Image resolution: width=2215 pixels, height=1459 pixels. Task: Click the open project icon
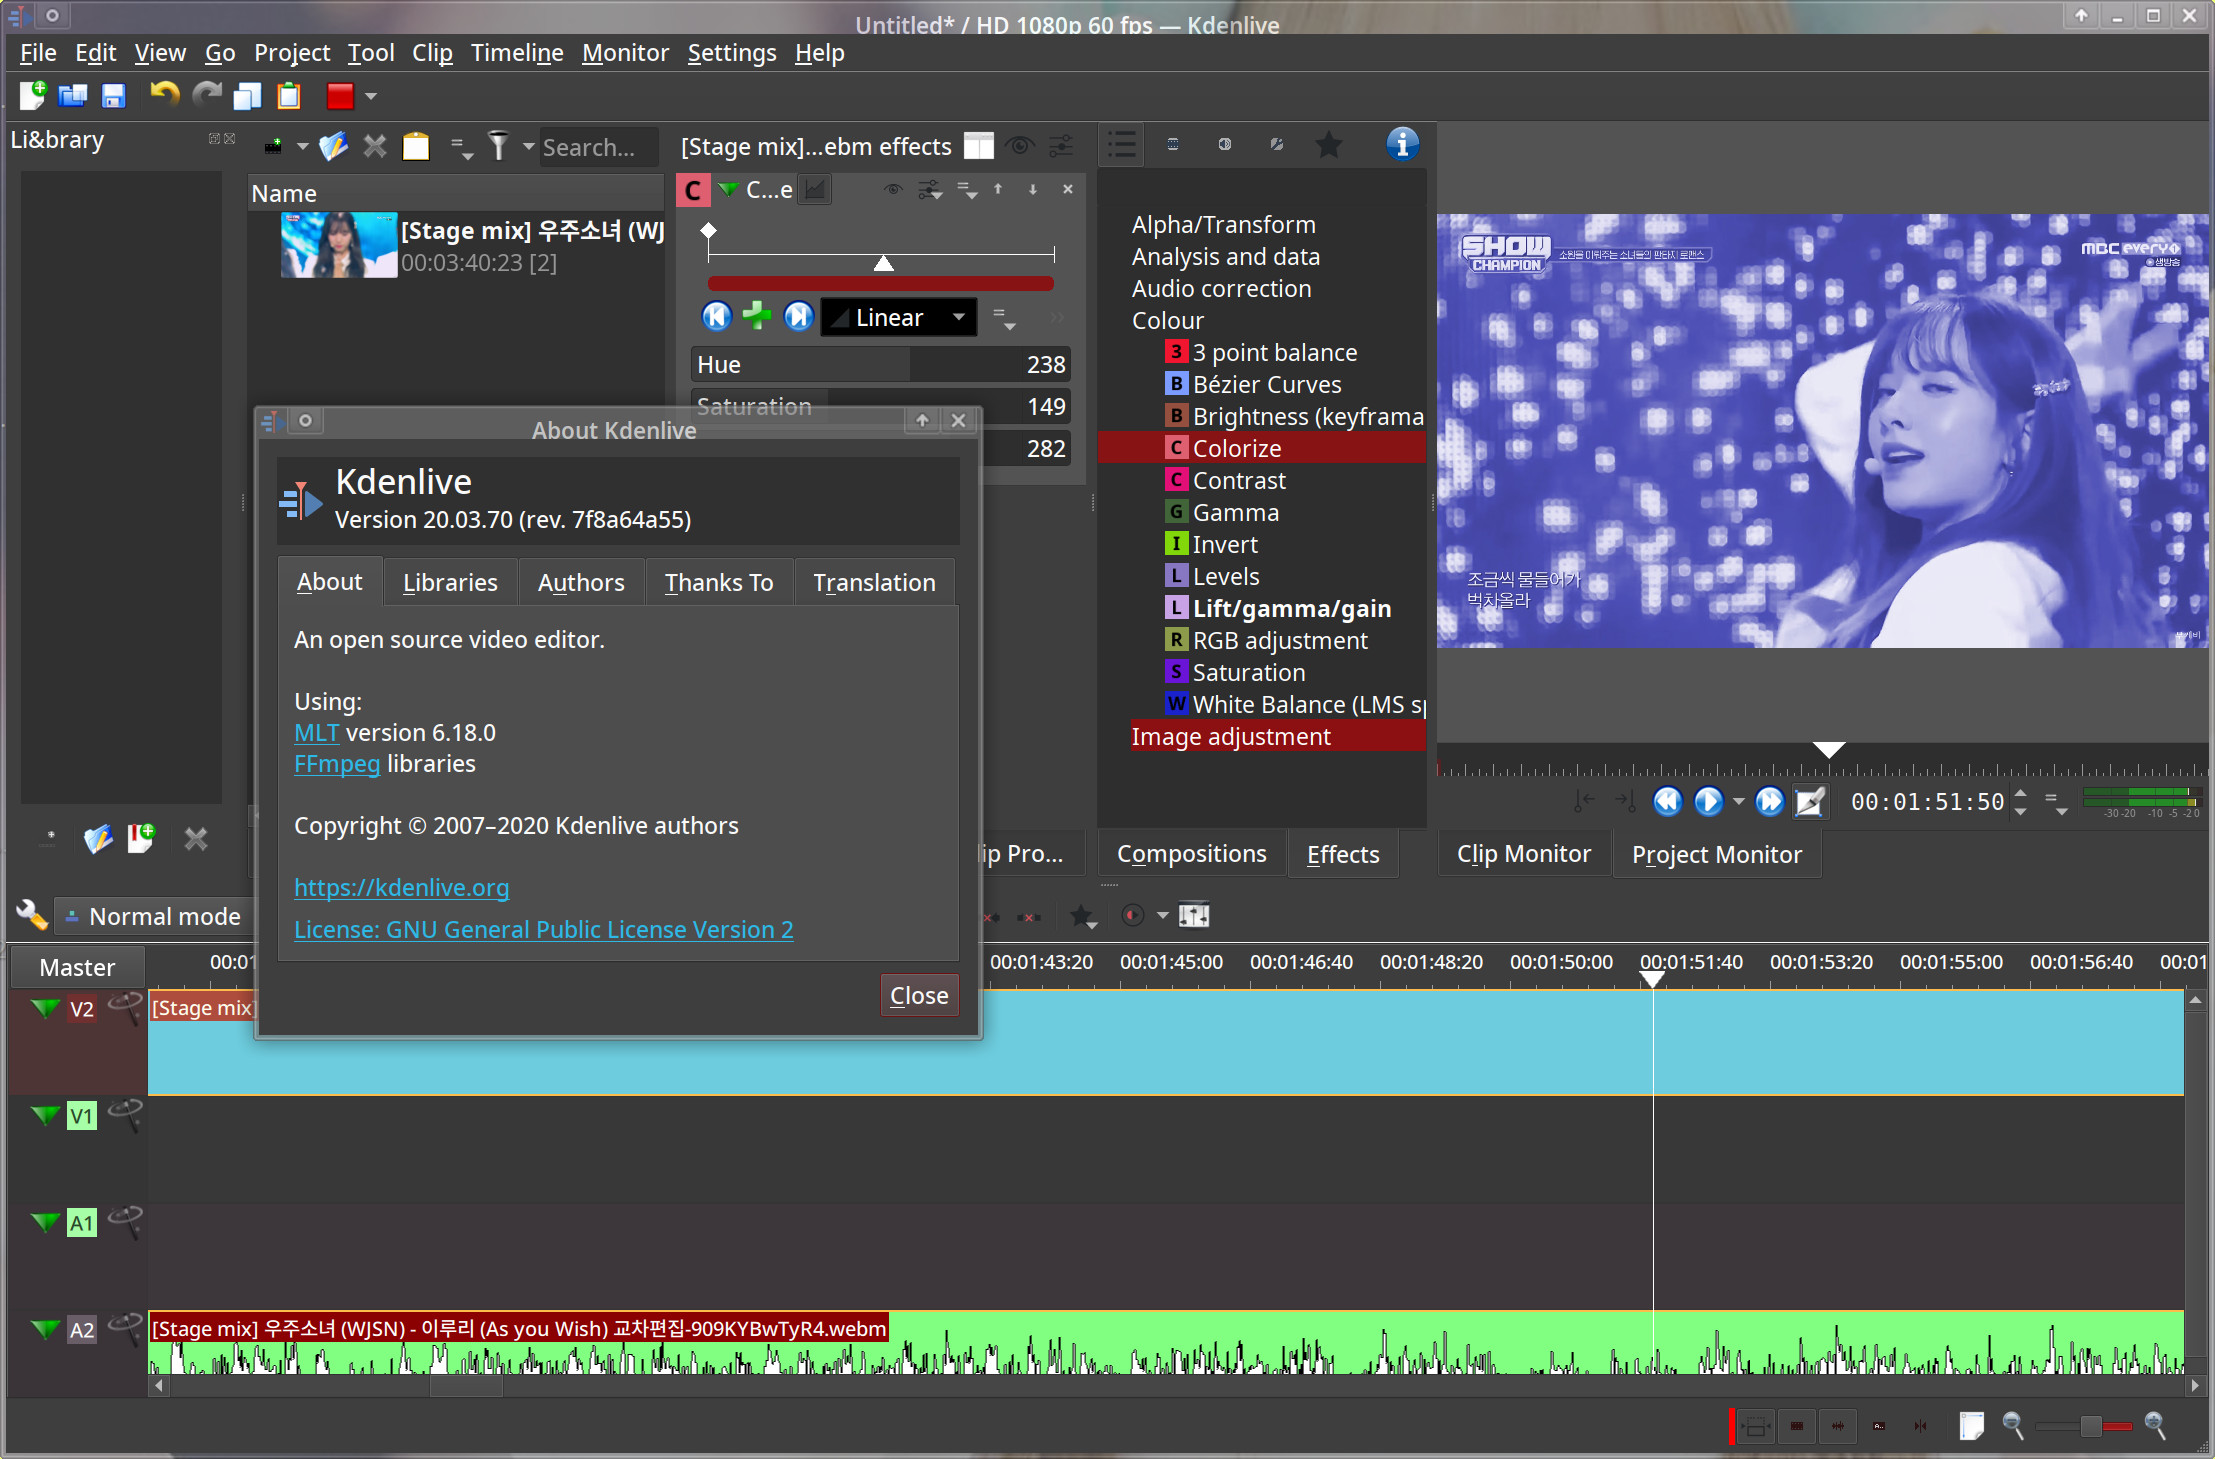coord(73,96)
